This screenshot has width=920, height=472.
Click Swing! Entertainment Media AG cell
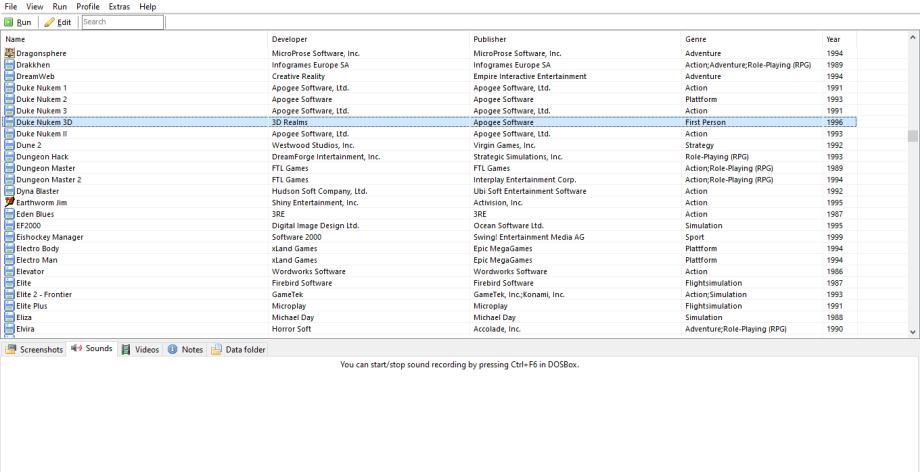pos(529,237)
